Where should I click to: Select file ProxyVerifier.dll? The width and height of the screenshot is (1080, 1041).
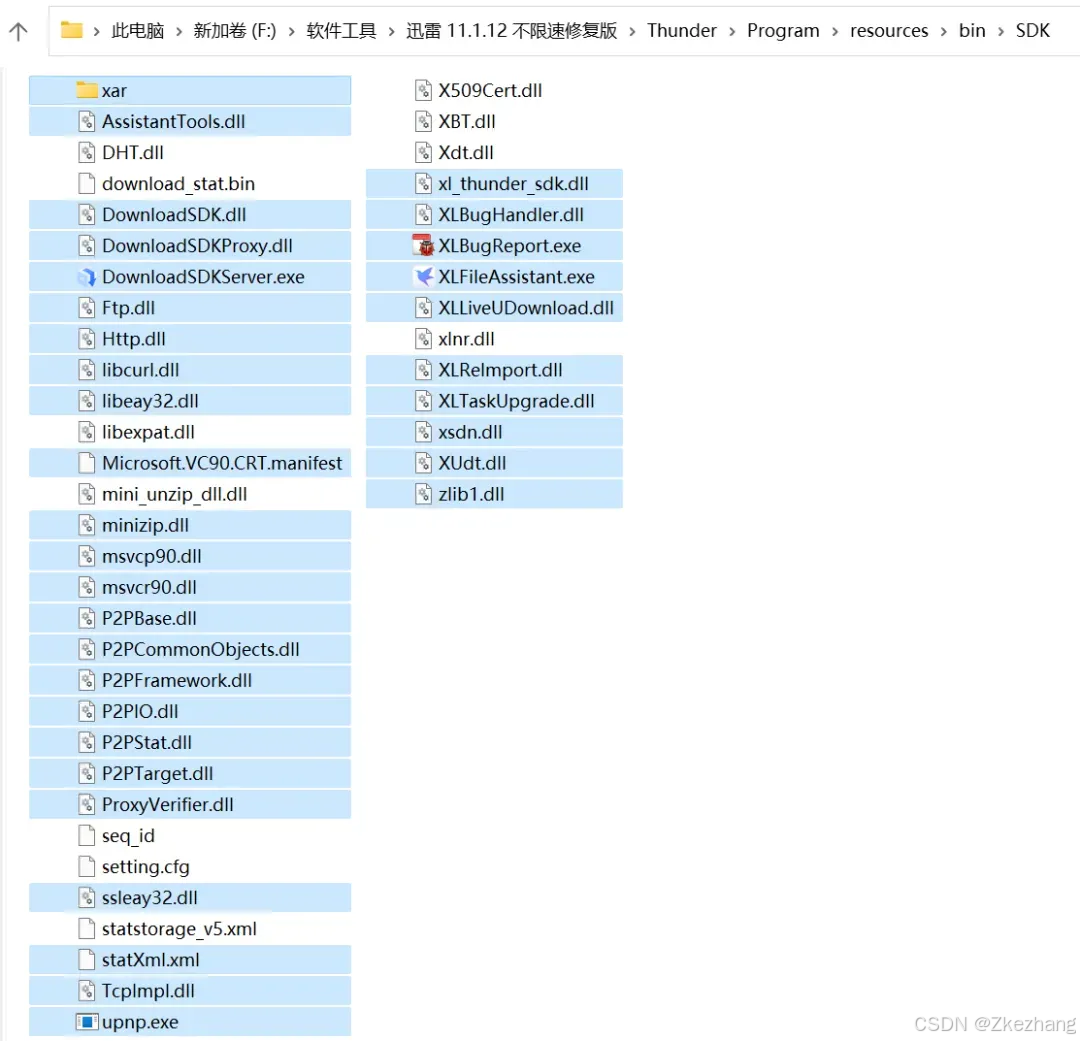point(190,805)
